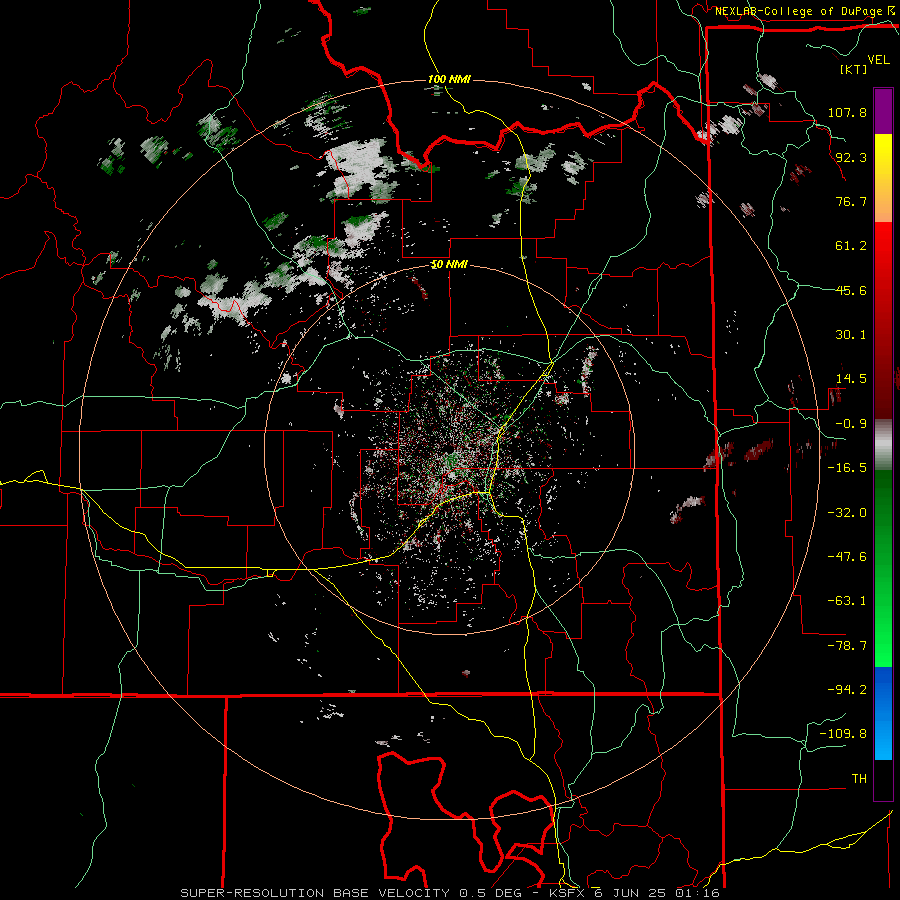
Task: Click the '[KT]' units label
Action: [x=854, y=69]
